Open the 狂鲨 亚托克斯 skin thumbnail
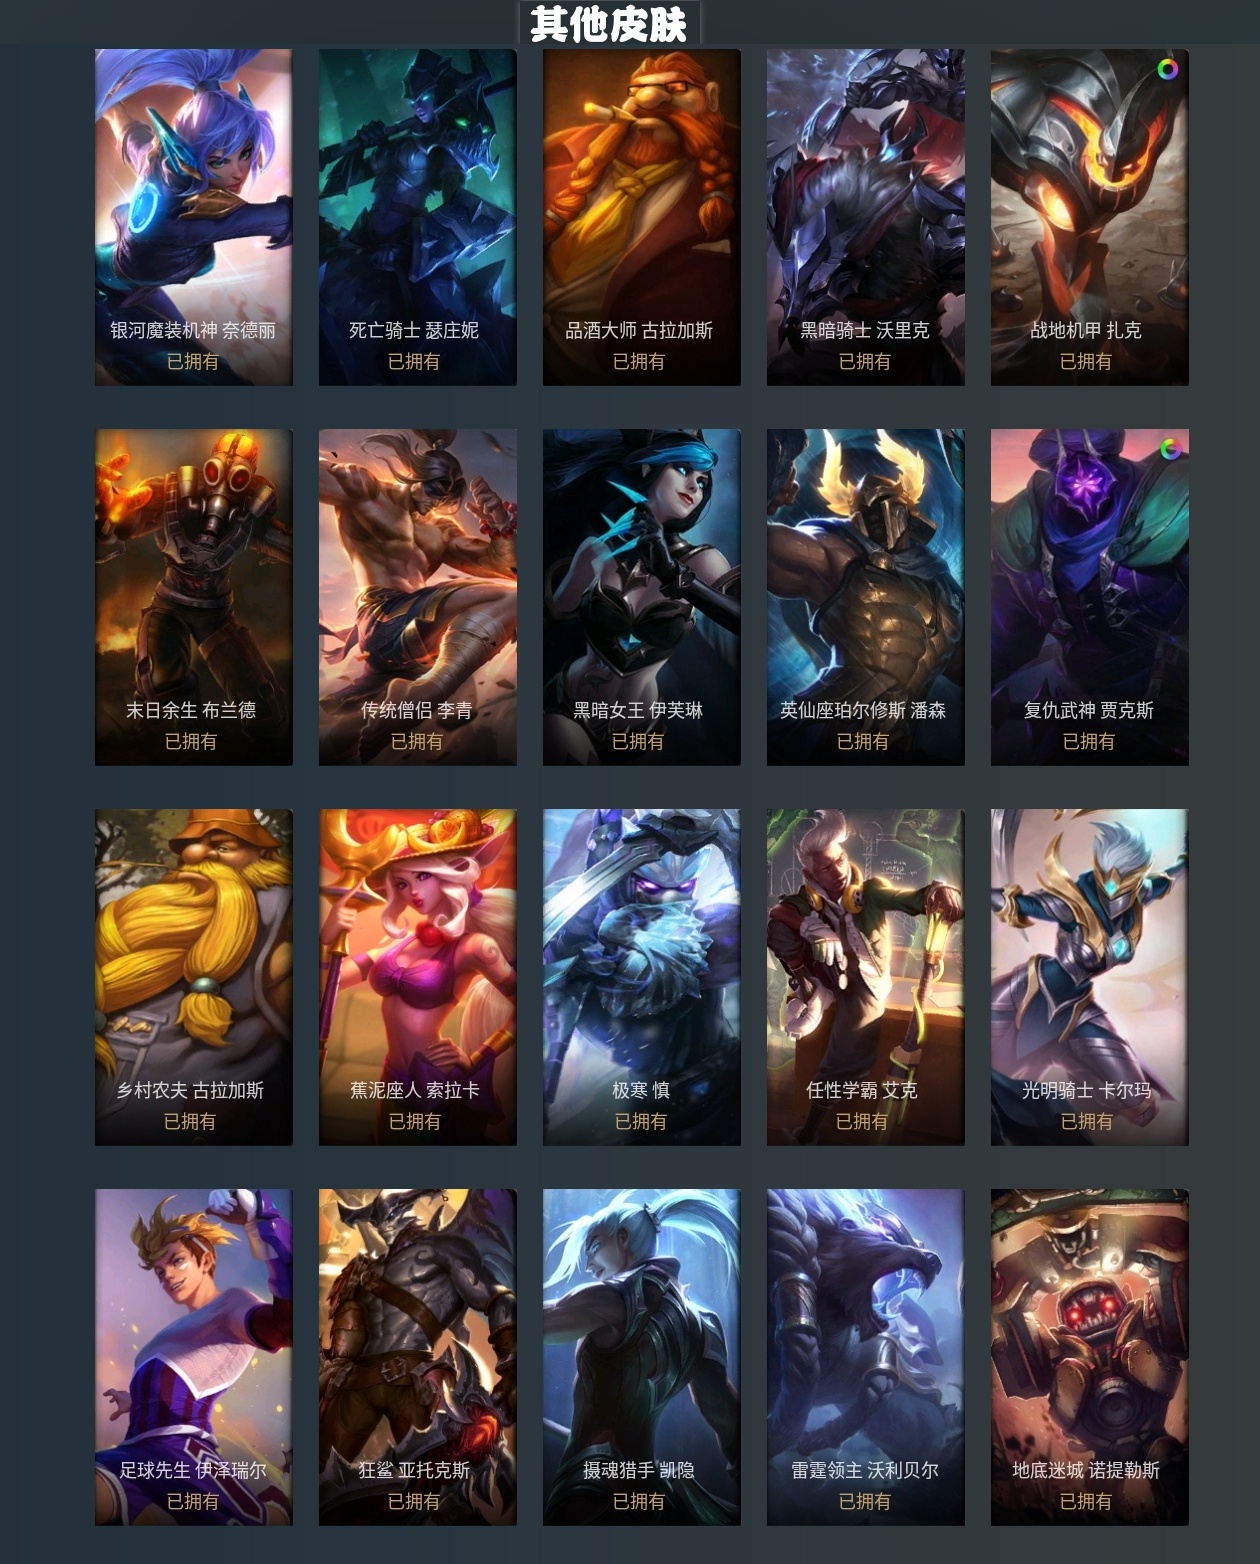 [x=418, y=1357]
